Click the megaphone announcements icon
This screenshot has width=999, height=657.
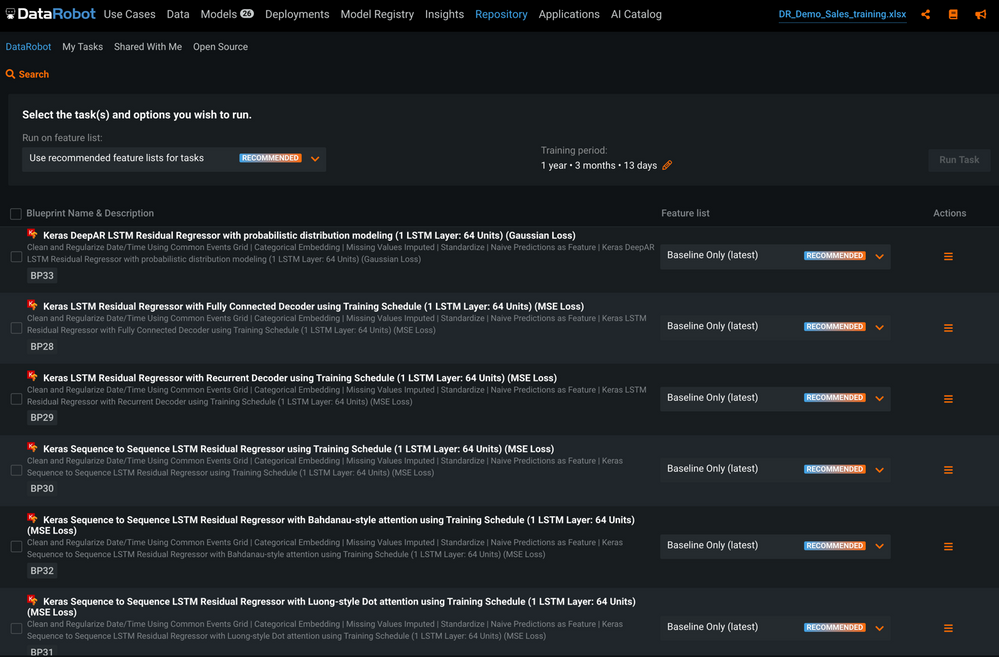(981, 15)
